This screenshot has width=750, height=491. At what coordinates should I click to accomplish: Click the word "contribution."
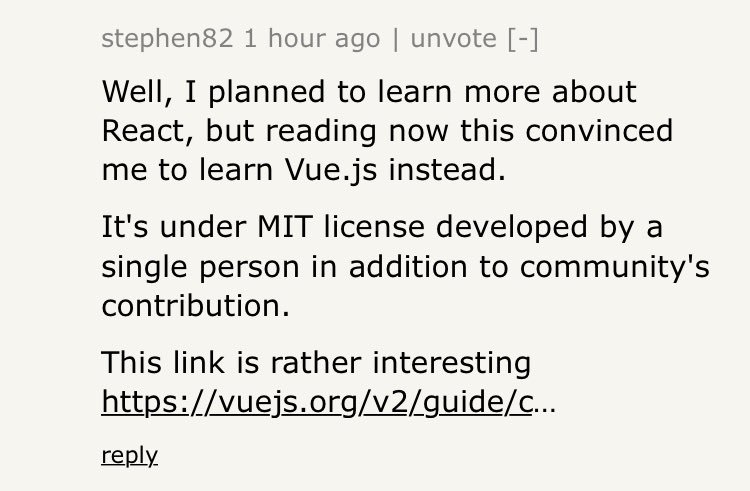pos(195,305)
